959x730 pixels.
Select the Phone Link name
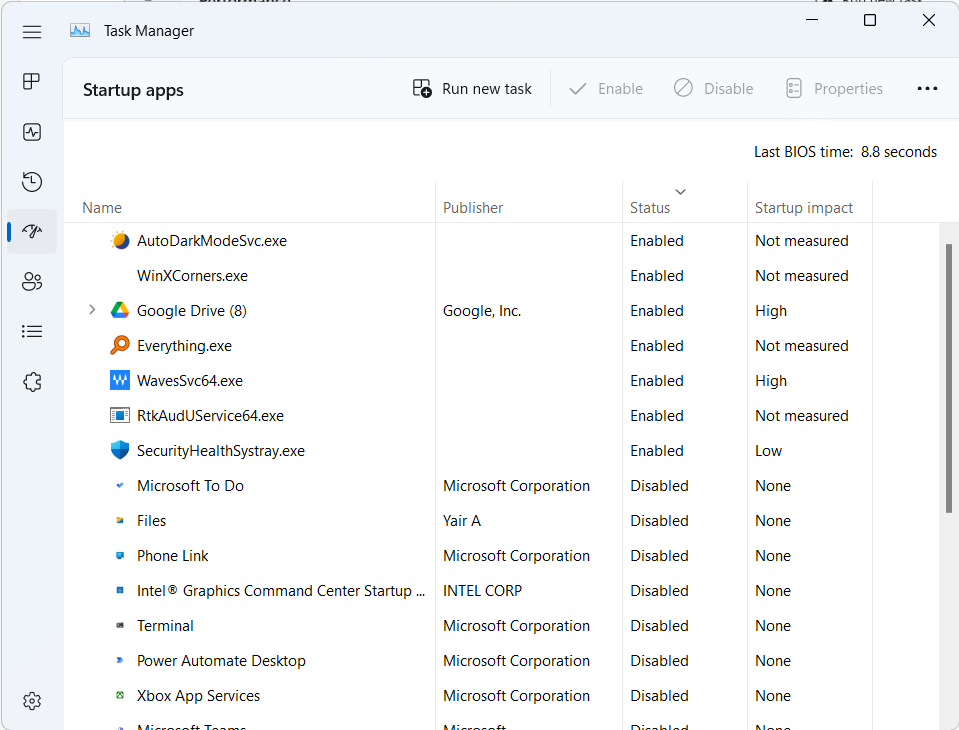(172, 556)
